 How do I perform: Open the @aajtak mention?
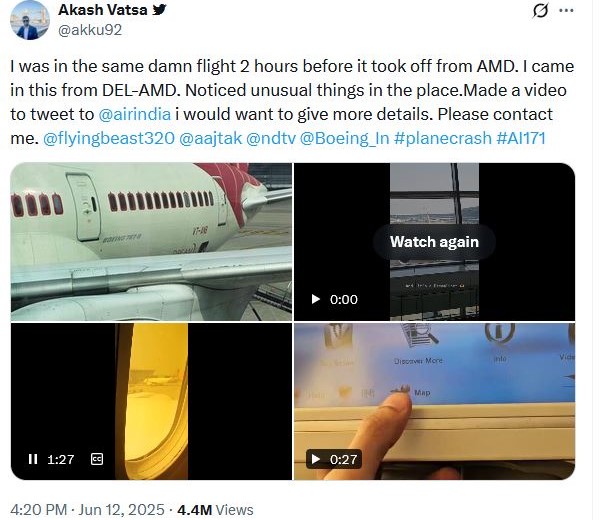(x=210, y=138)
